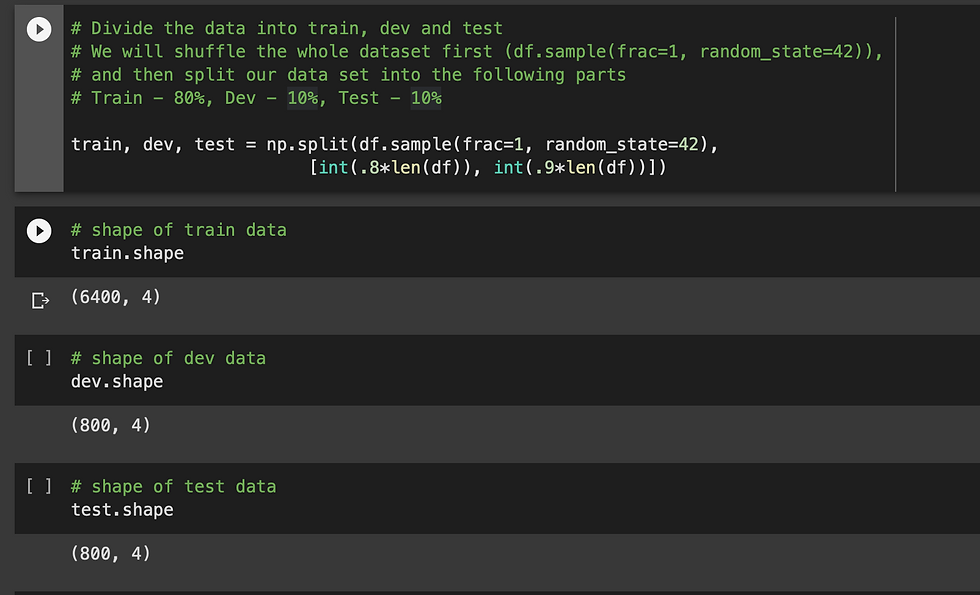Place cursor in dev.shape code
Screen dimensions: 980x595
point(117,381)
